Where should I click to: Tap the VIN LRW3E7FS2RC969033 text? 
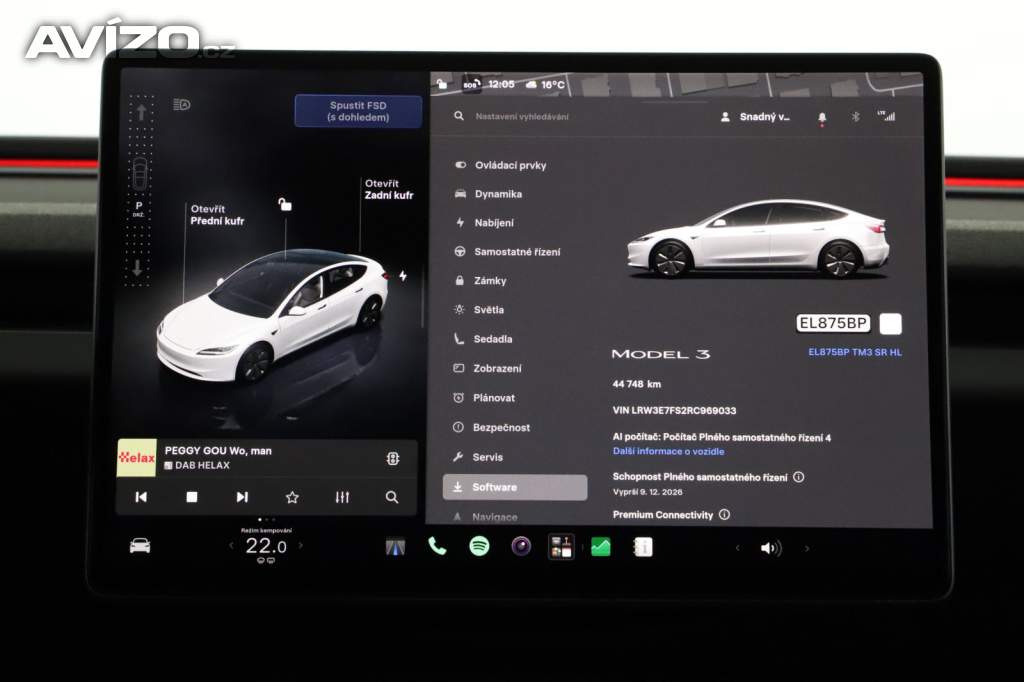pyautogui.click(x=674, y=410)
